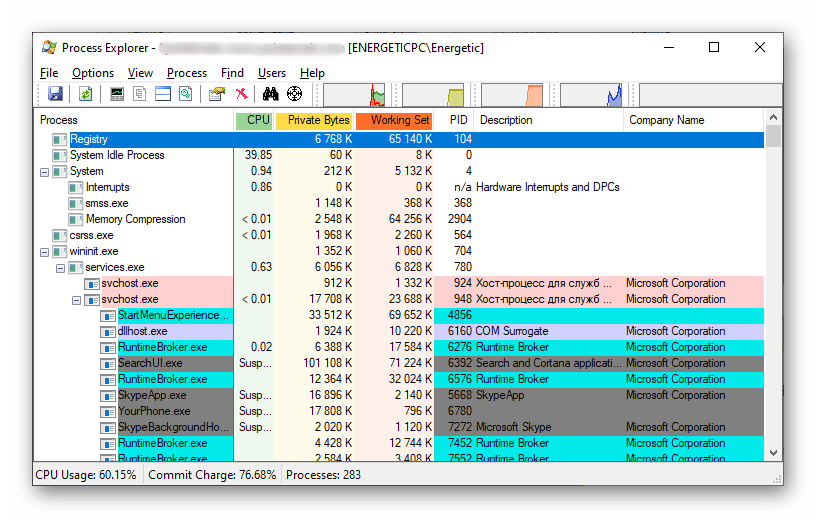816x518 pixels.
Task: Toggle the Show Lower Pane toolbar icon
Action: [x=163, y=94]
